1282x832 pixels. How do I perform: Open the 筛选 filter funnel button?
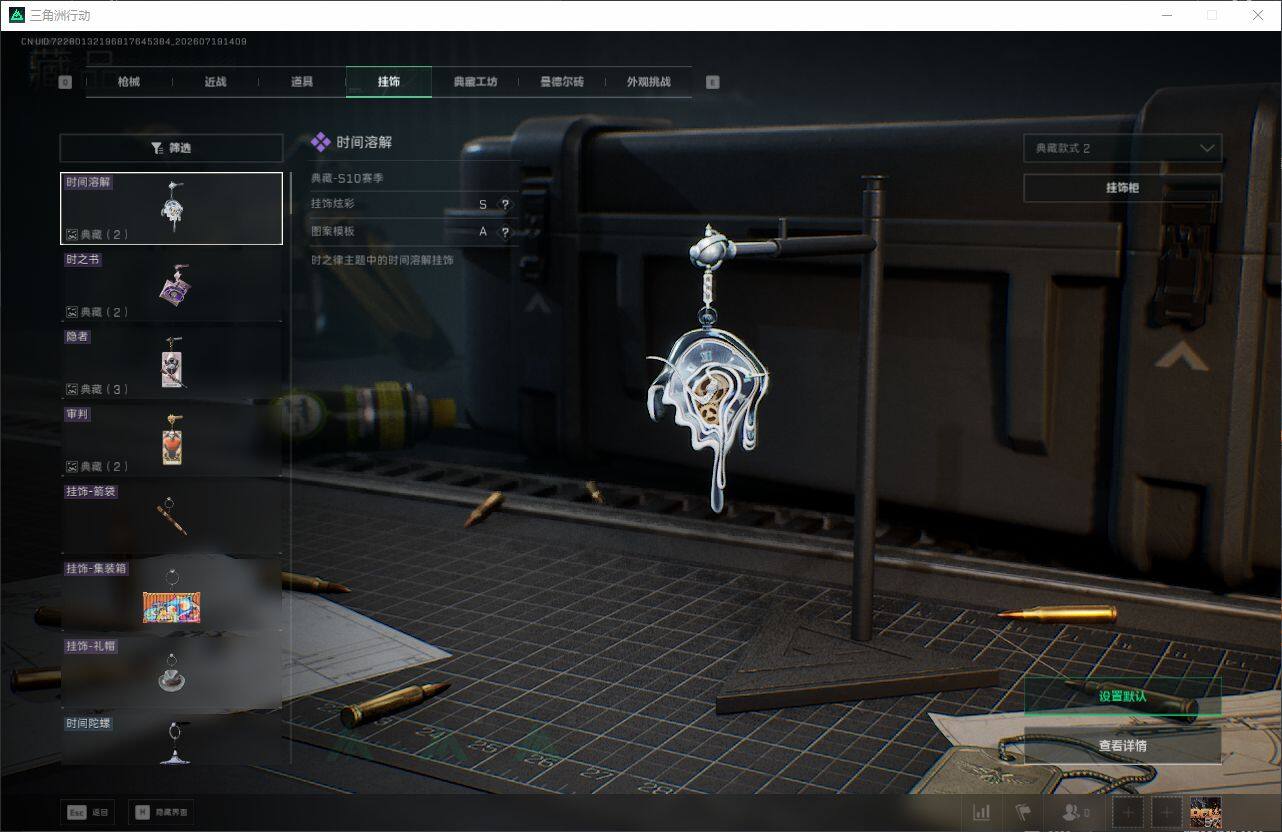point(171,148)
